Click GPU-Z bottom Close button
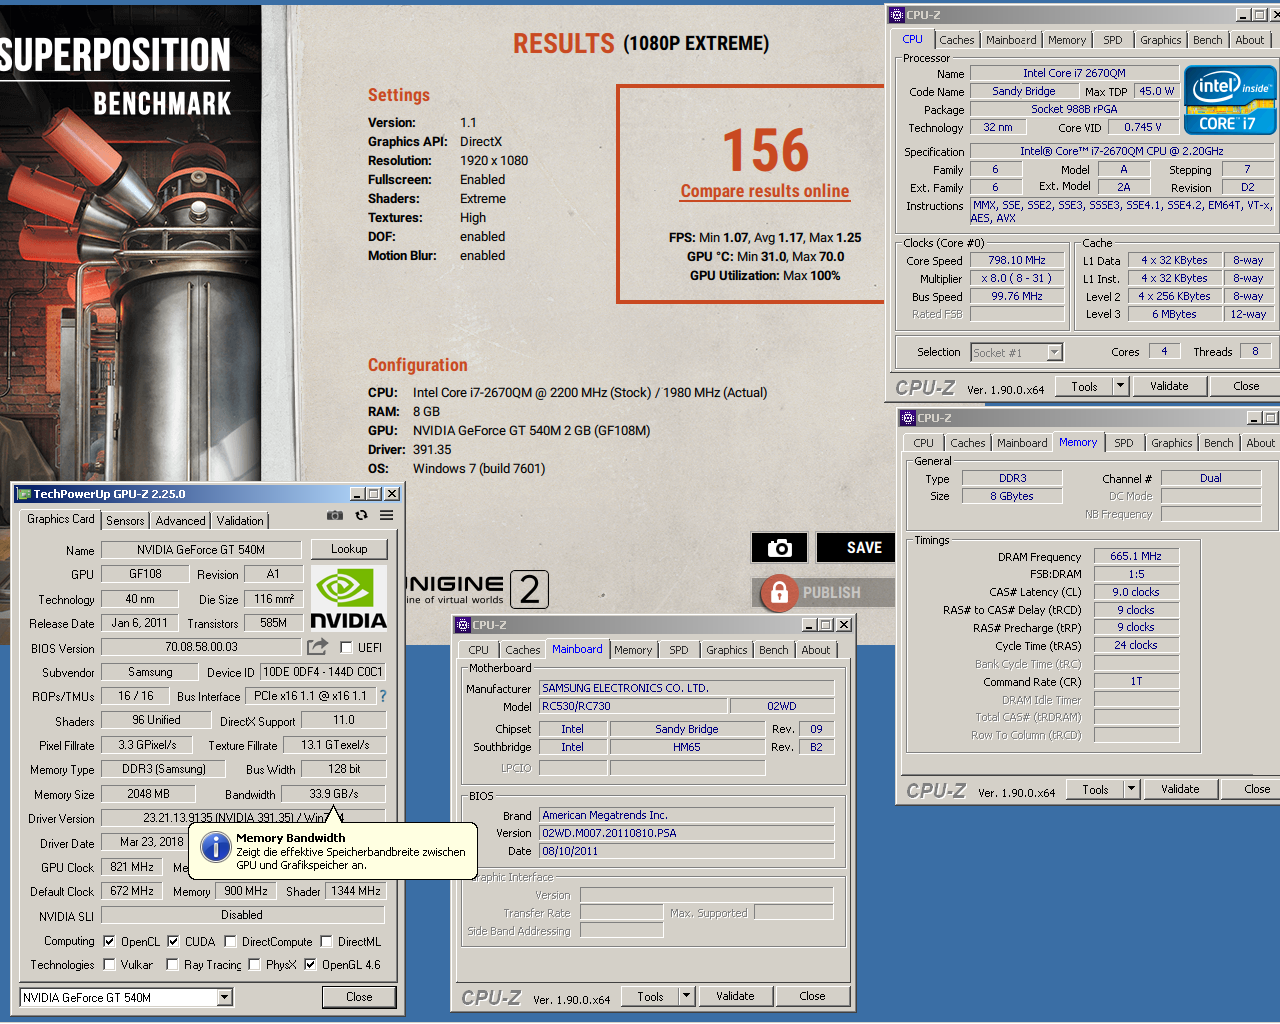1280x1024 pixels. coord(359,997)
